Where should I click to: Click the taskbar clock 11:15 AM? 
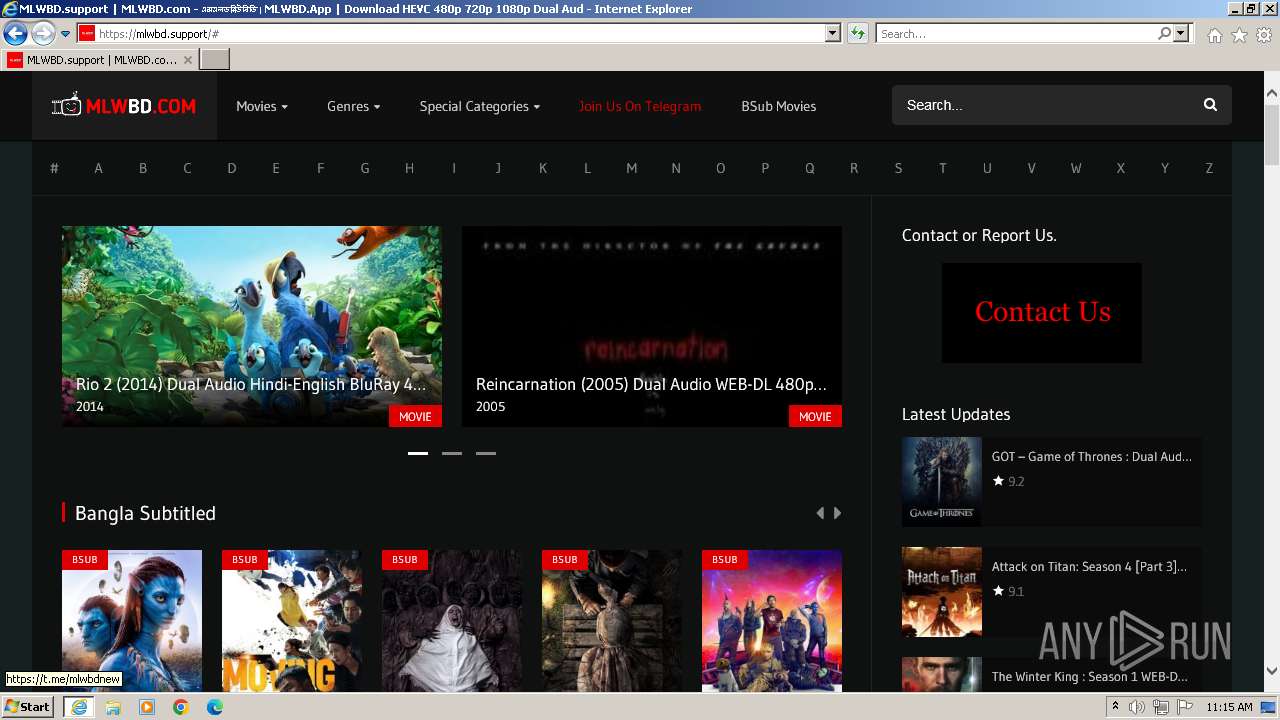pos(1229,707)
